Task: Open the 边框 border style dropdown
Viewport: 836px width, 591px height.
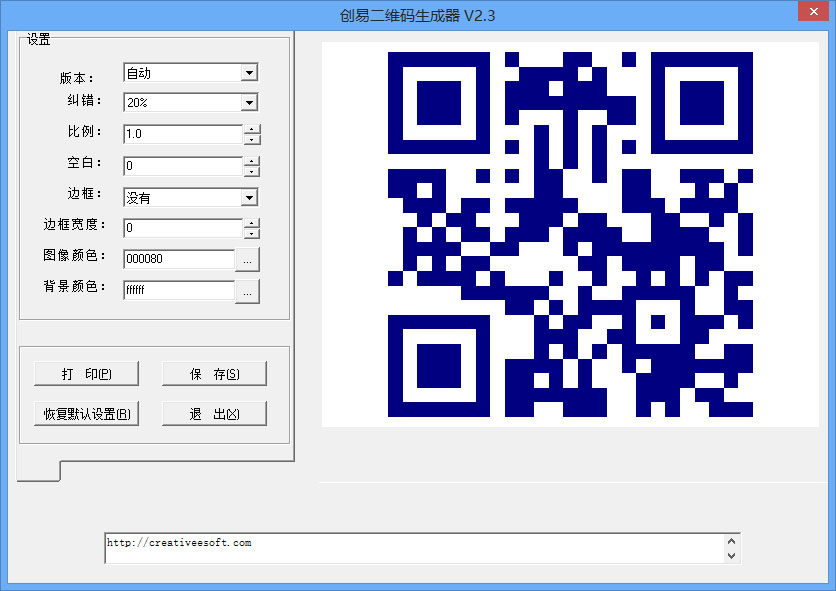Action: (x=249, y=198)
